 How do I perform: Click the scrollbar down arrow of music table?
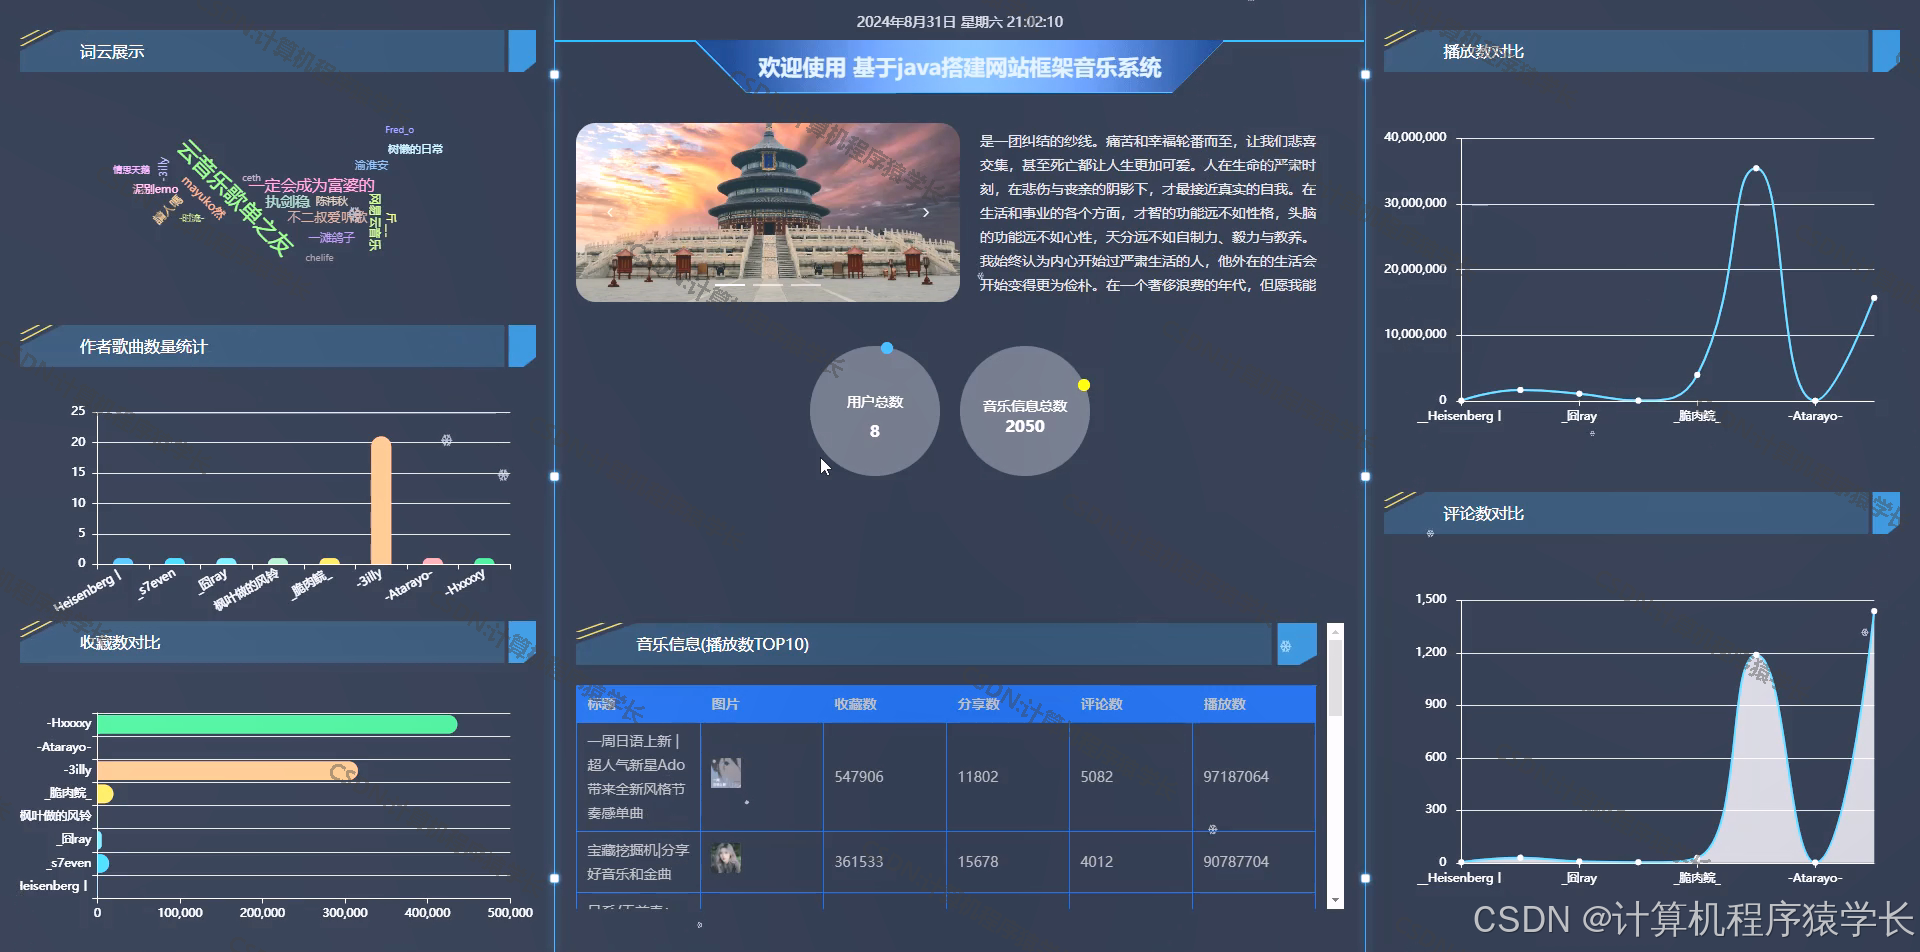click(x=1335, y=900)
